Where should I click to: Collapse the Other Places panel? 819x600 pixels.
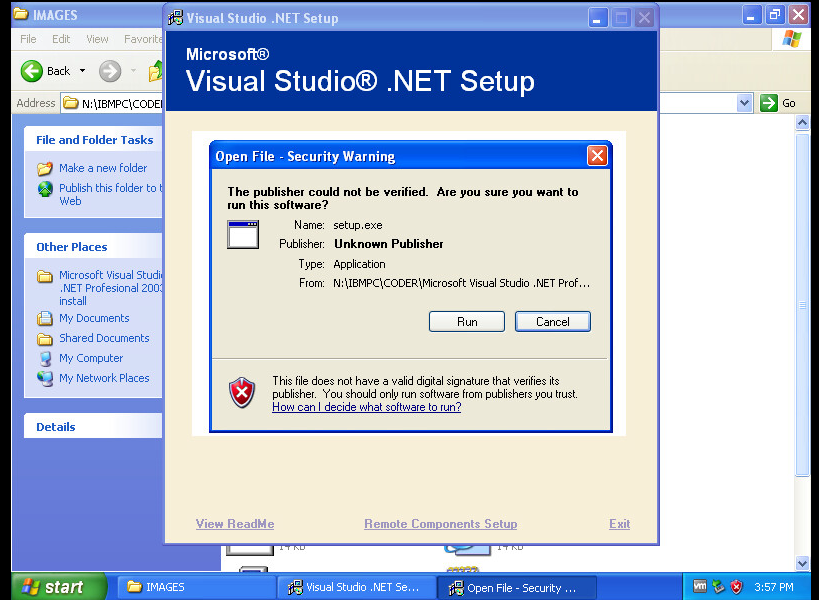[x=93, y=247]
